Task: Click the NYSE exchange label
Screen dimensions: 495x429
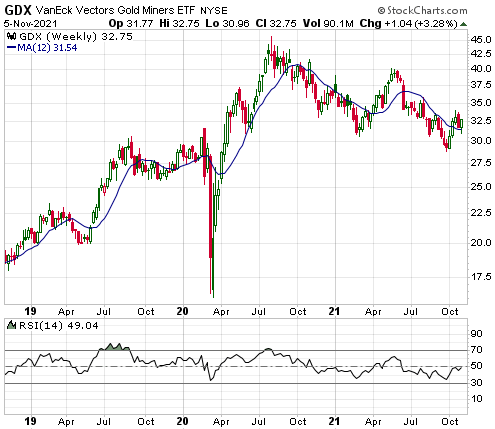Action: click(214, 11)
